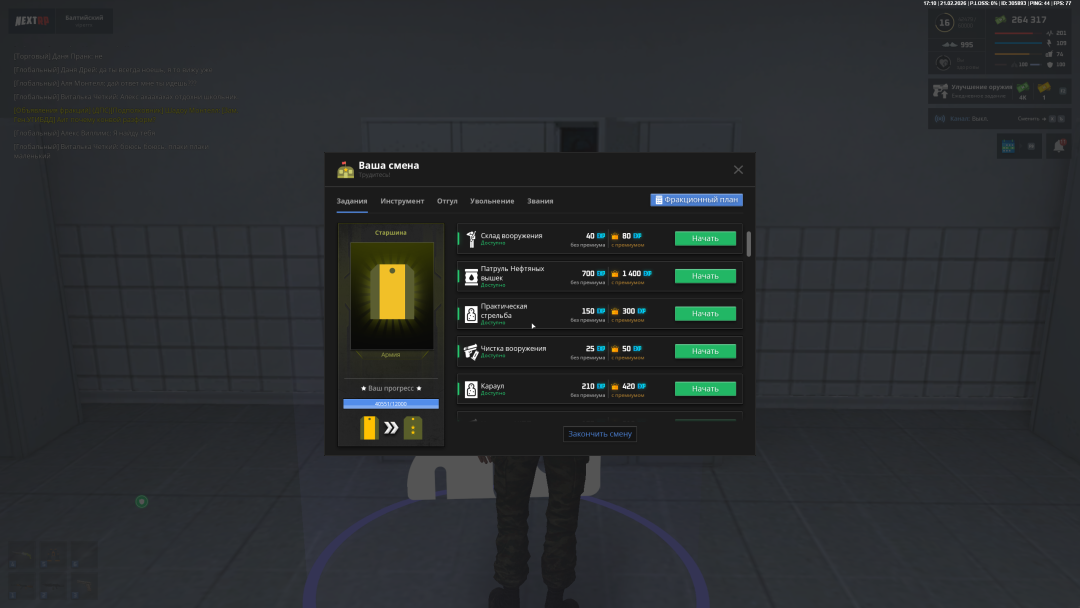
Task: Open the Фракционный план button
Action: point(696,200)
